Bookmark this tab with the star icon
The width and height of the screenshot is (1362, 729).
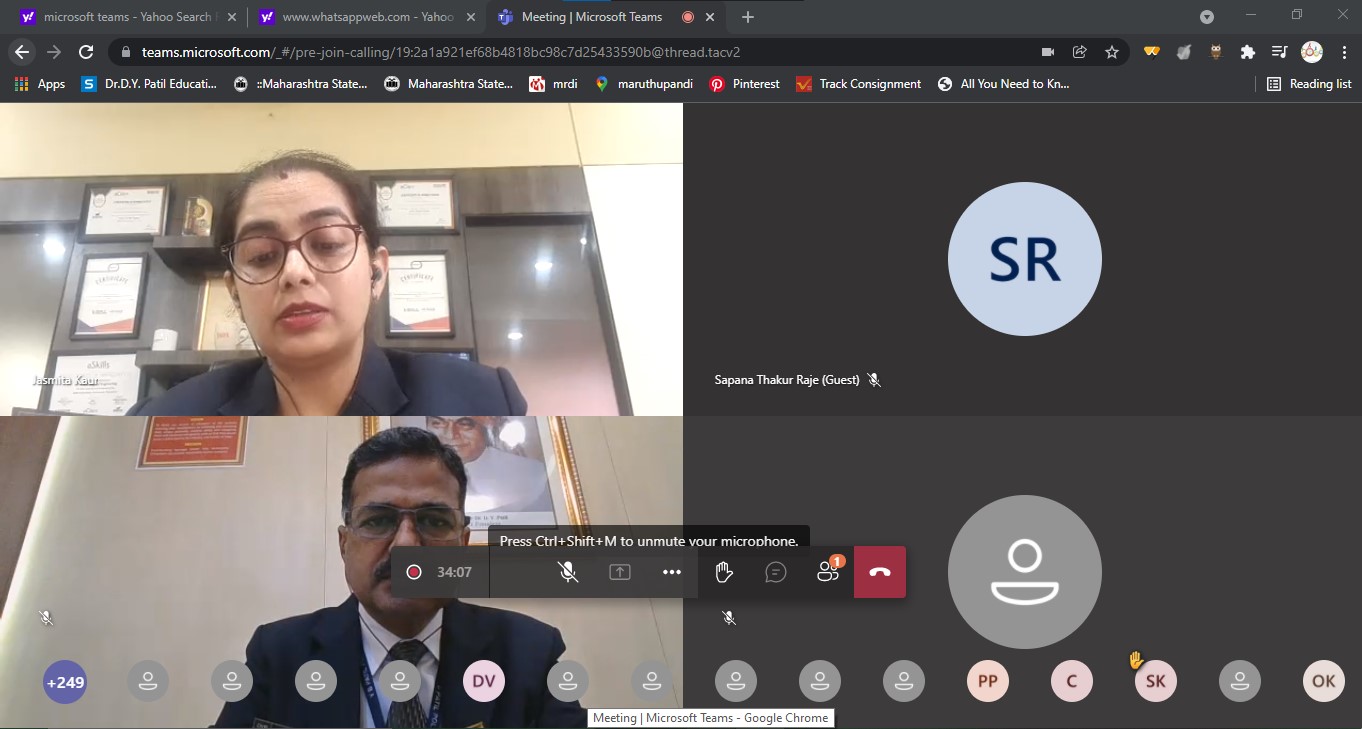pyautogui.click(x=1112, y=52)
